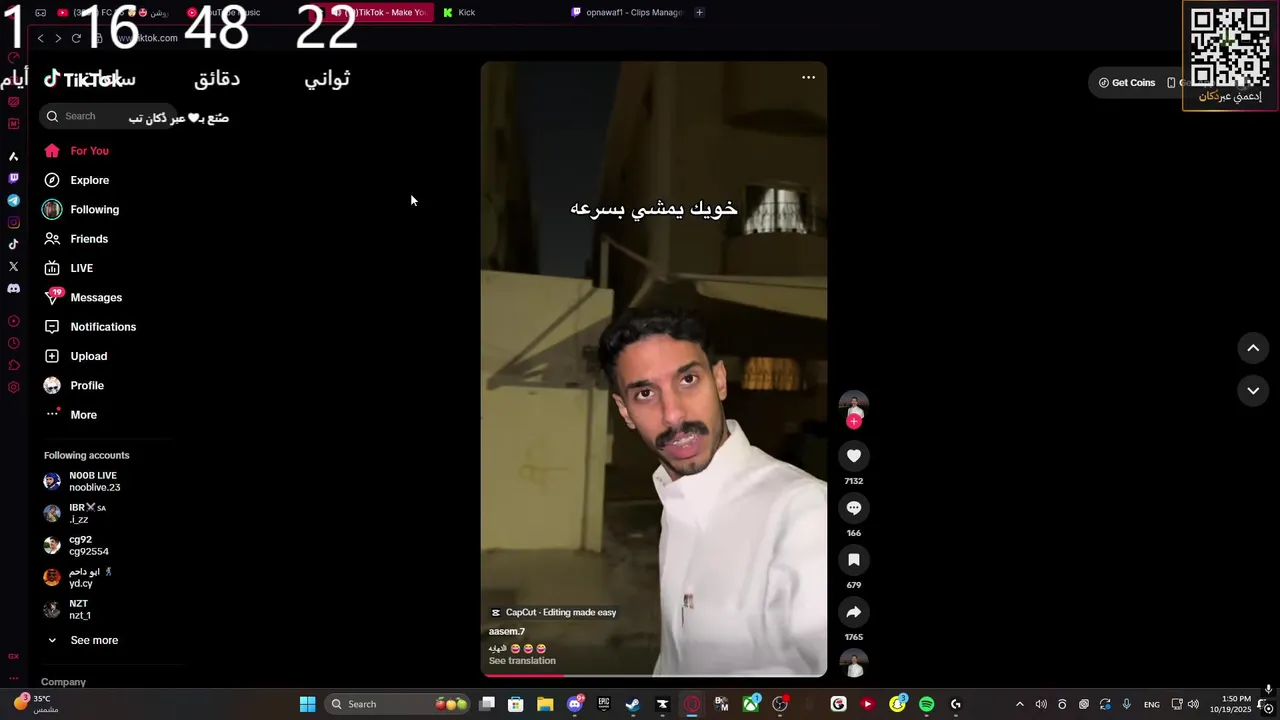Image resolution: width=1280 pixels, height=720 pixels.
Task: Go to previous video with up chevron
Action: pos(1253,348)
